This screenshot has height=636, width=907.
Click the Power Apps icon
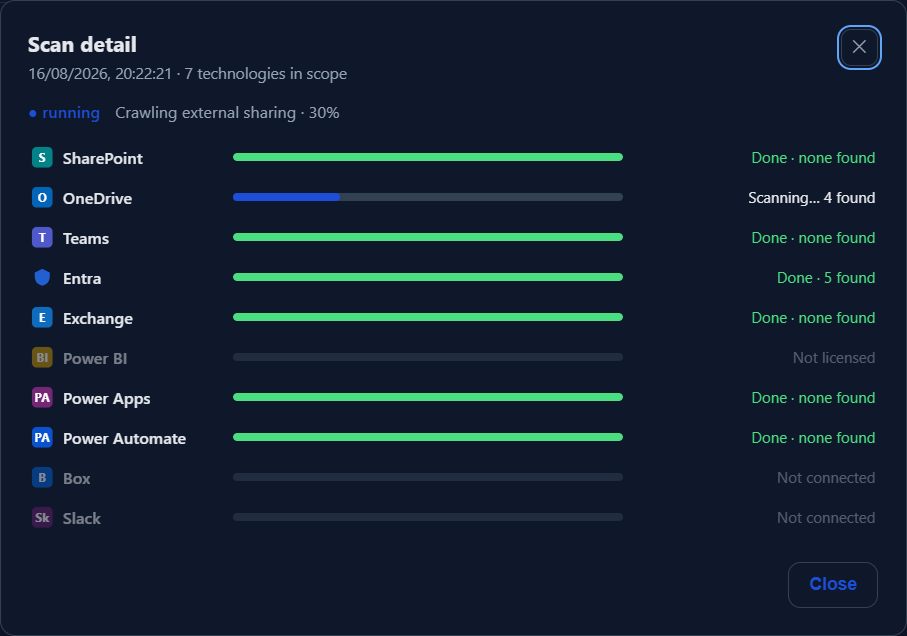pos(42,397)
